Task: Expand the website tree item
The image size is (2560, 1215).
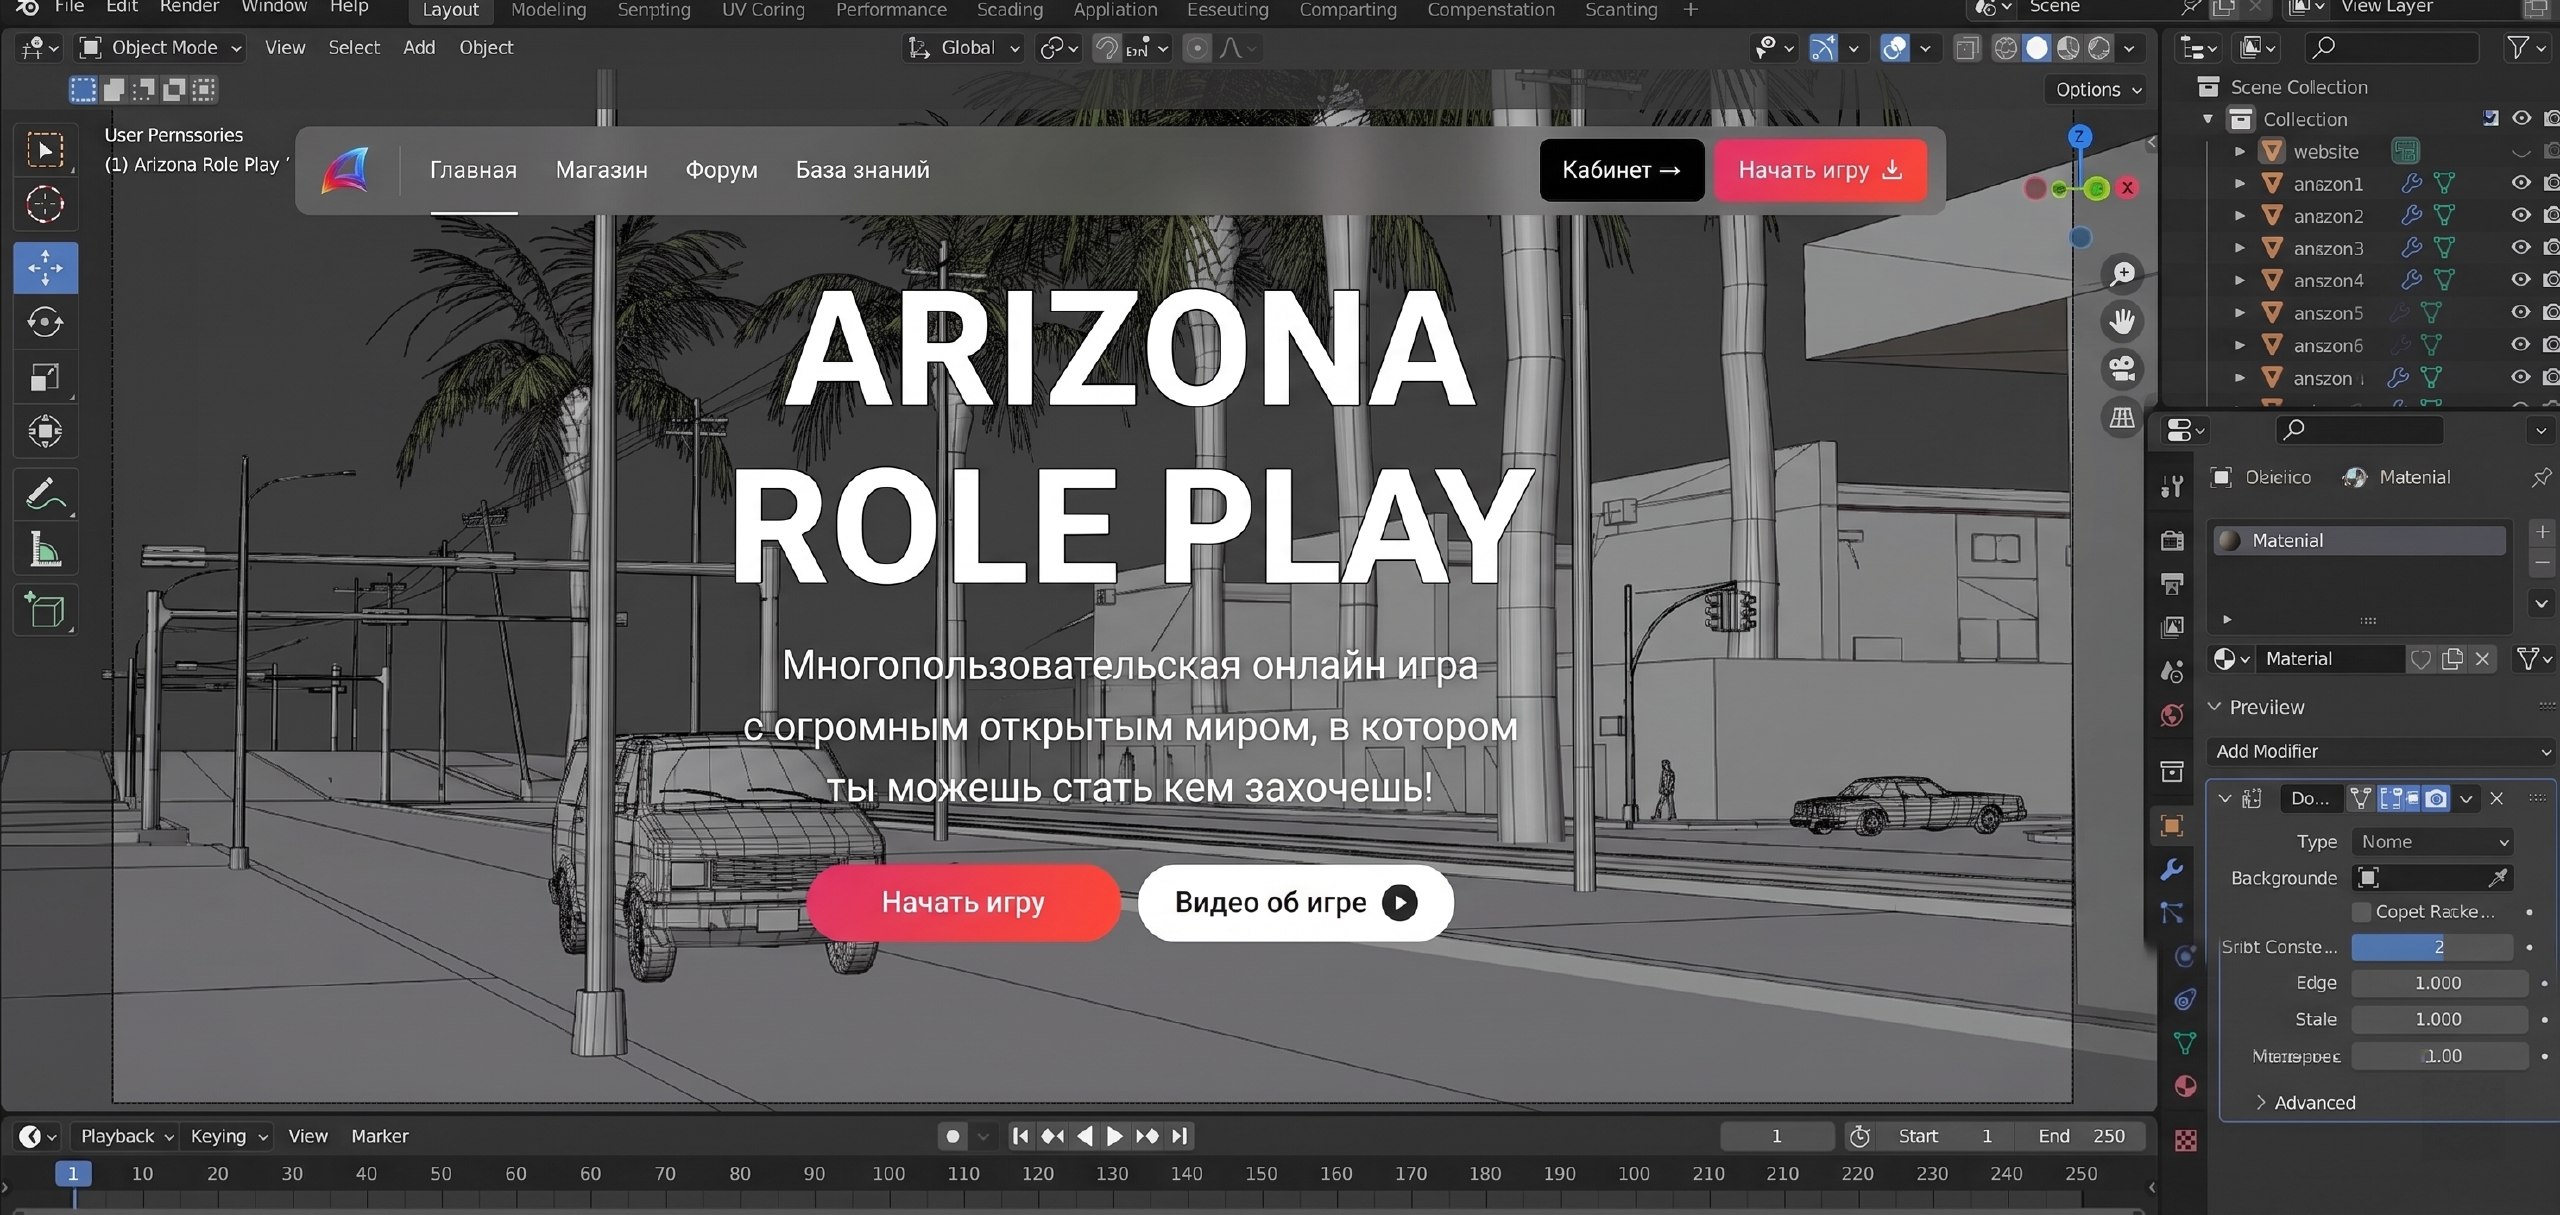Action: pos(2240,152)
